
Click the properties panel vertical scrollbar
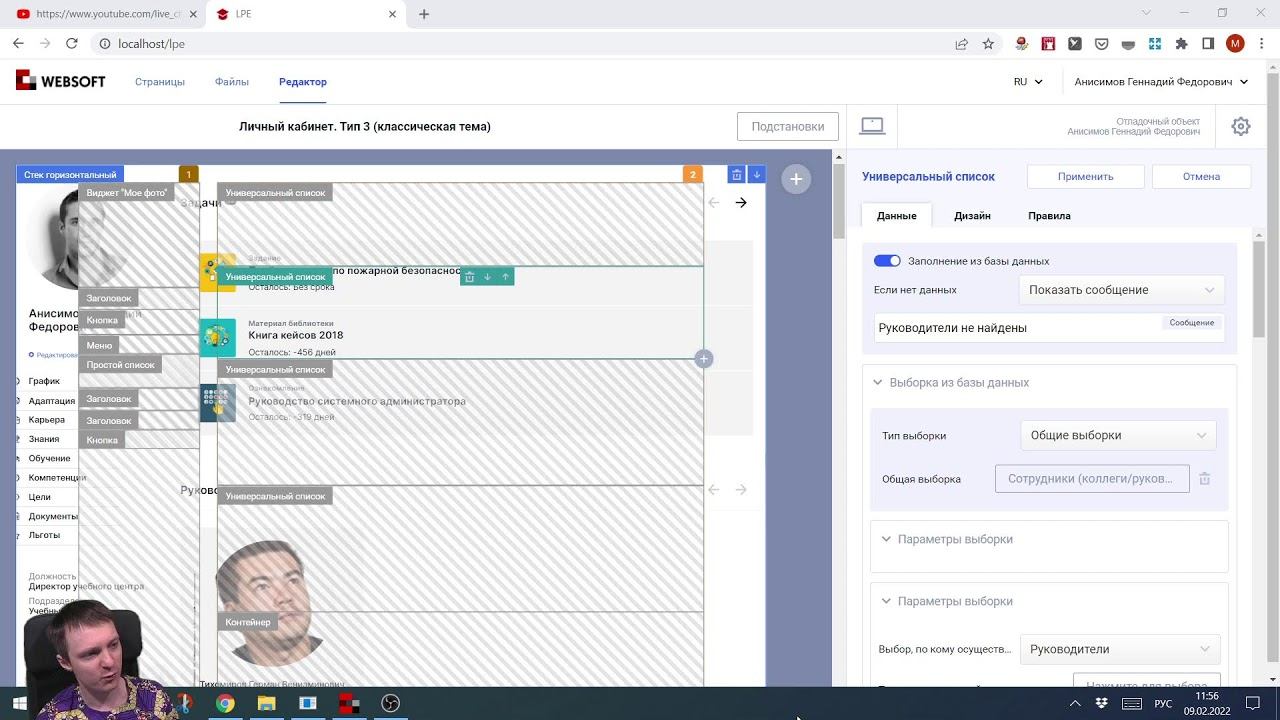1259,290
